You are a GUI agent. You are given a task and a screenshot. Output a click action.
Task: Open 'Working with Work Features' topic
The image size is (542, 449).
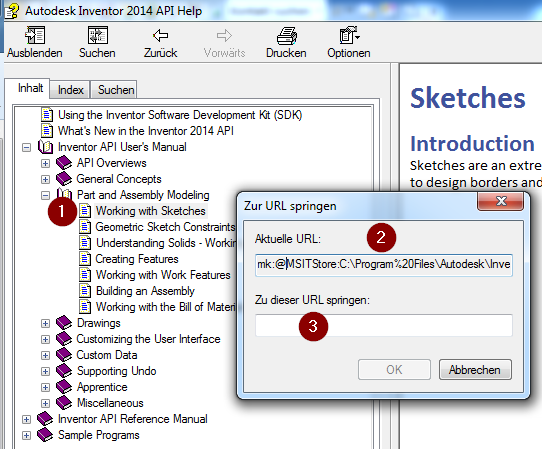(163, 275)
